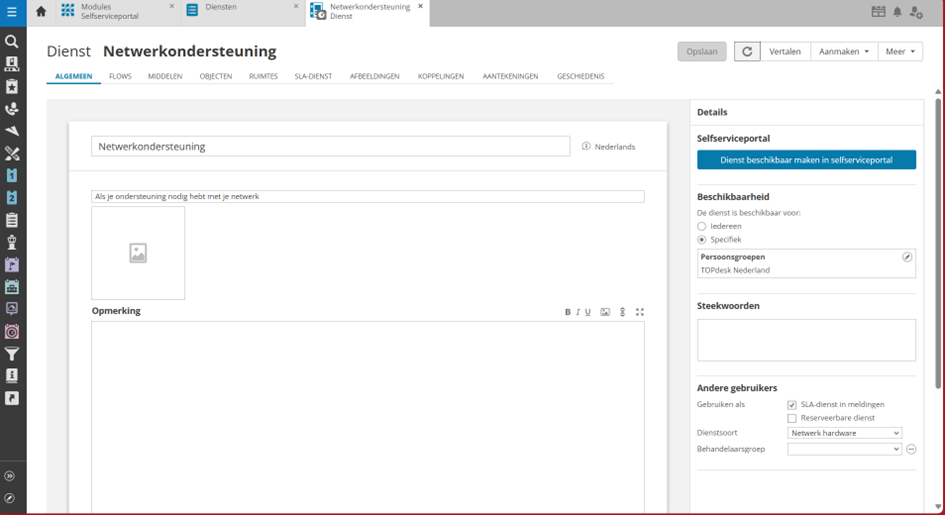Click Dienst beschikbaar maken in selfserviceportal
The image size is (945, 515).
[806, 160]
